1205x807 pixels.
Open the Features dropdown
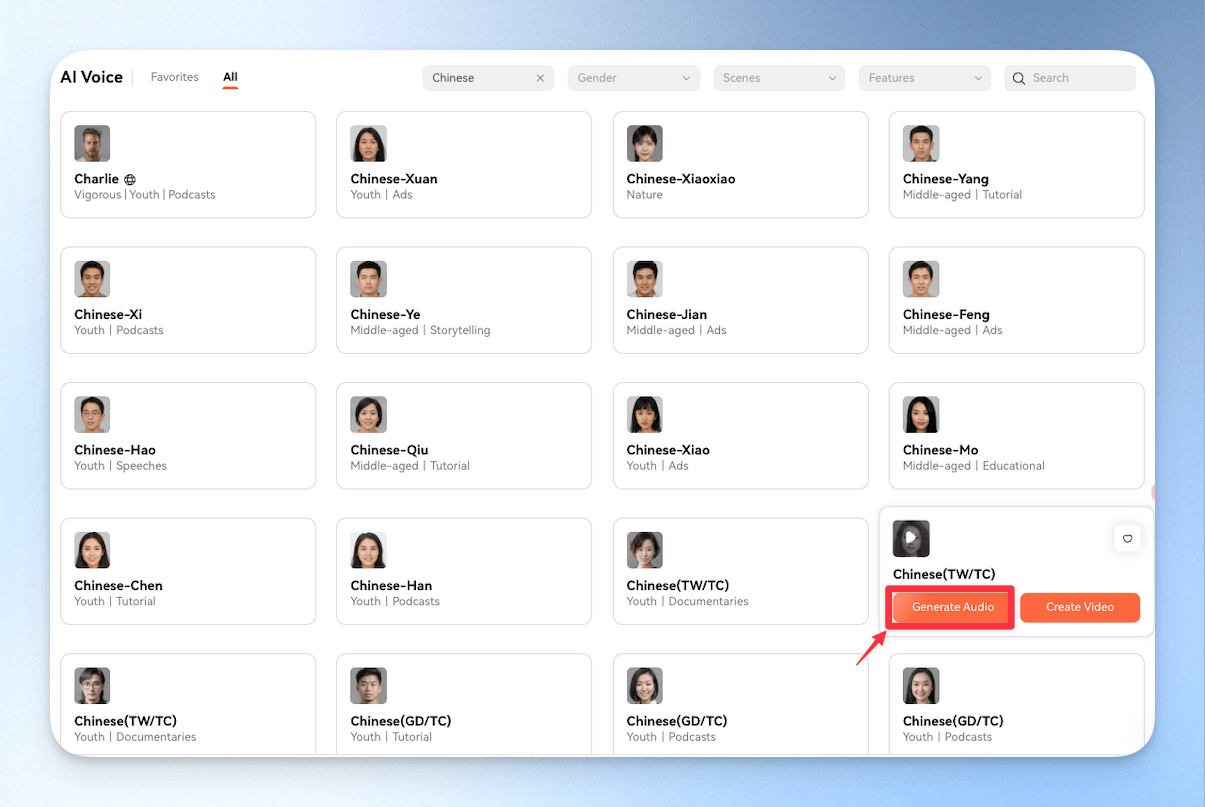pyautogui.click(x=924, y=78)
